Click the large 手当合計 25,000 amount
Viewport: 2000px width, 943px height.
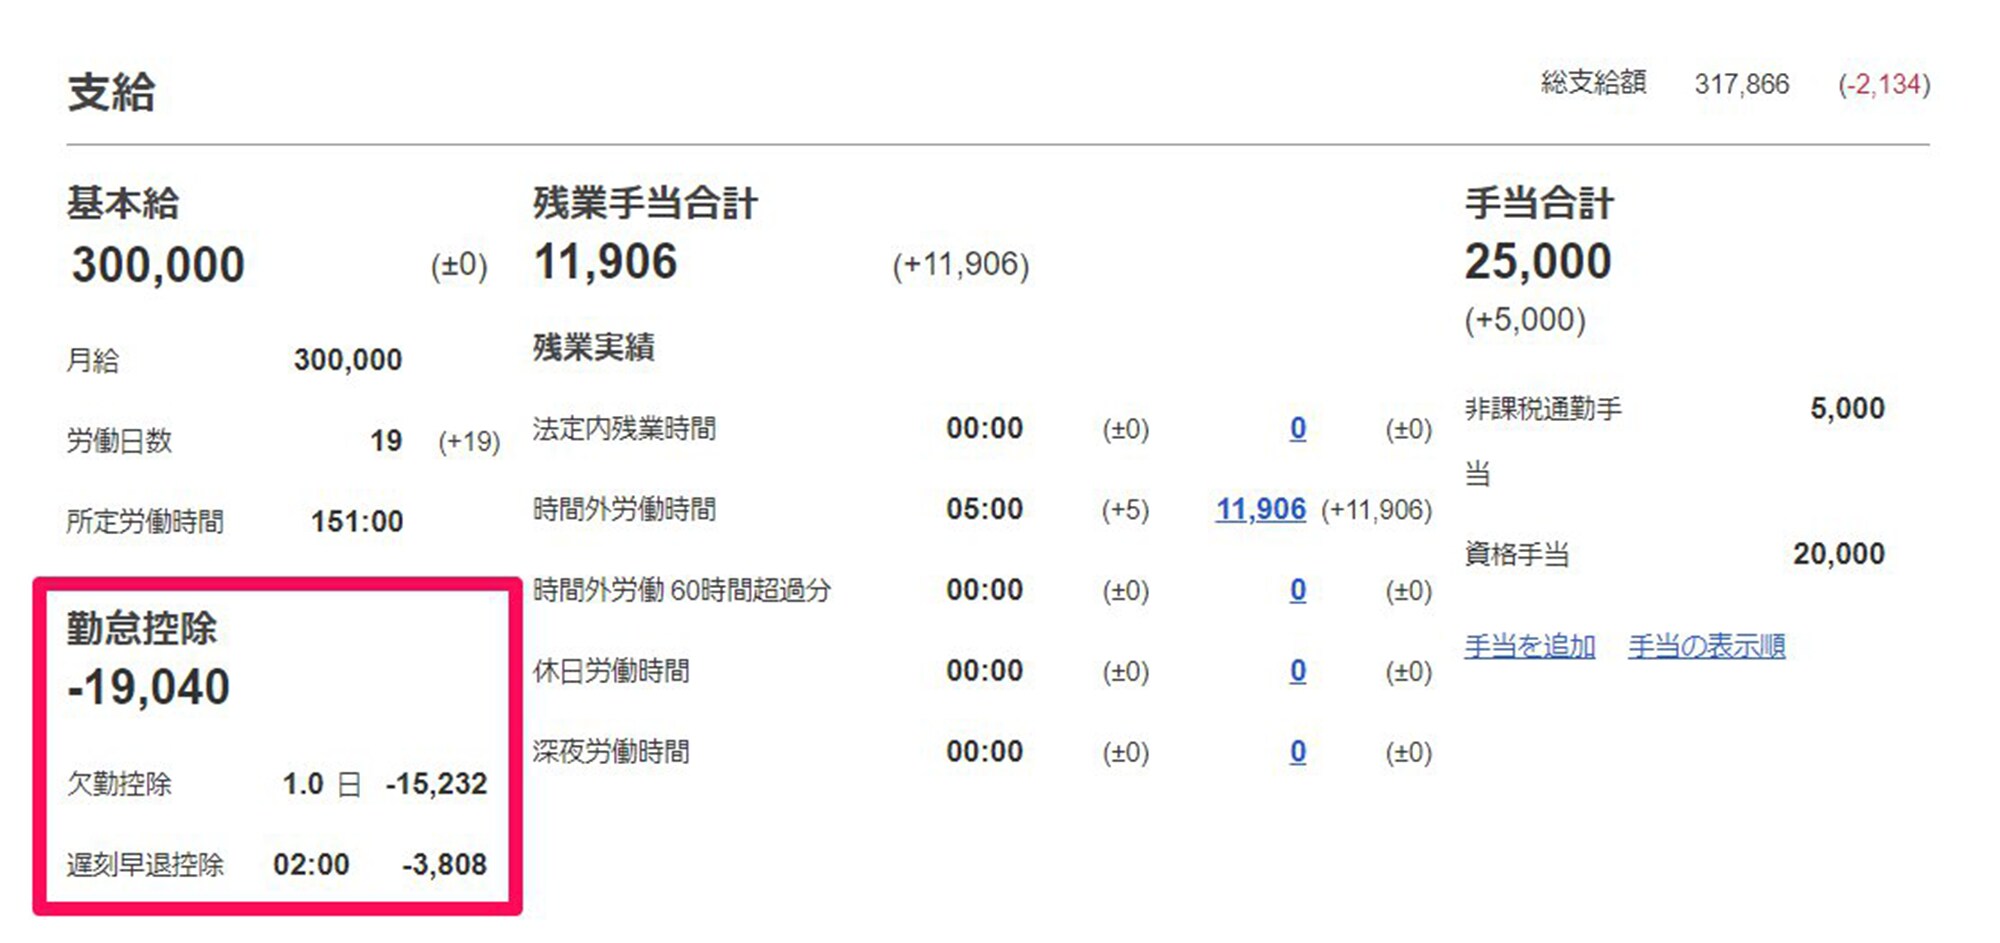[1538, 262]
